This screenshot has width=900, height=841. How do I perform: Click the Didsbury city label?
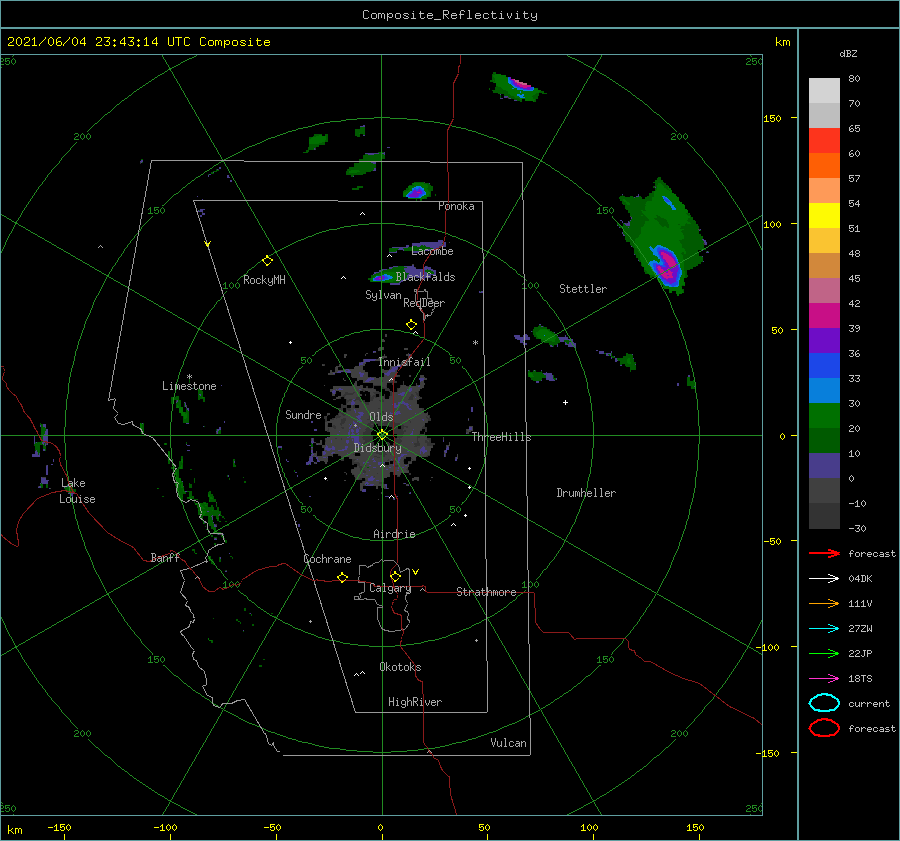pyautogui.click(x=377, y=448)
